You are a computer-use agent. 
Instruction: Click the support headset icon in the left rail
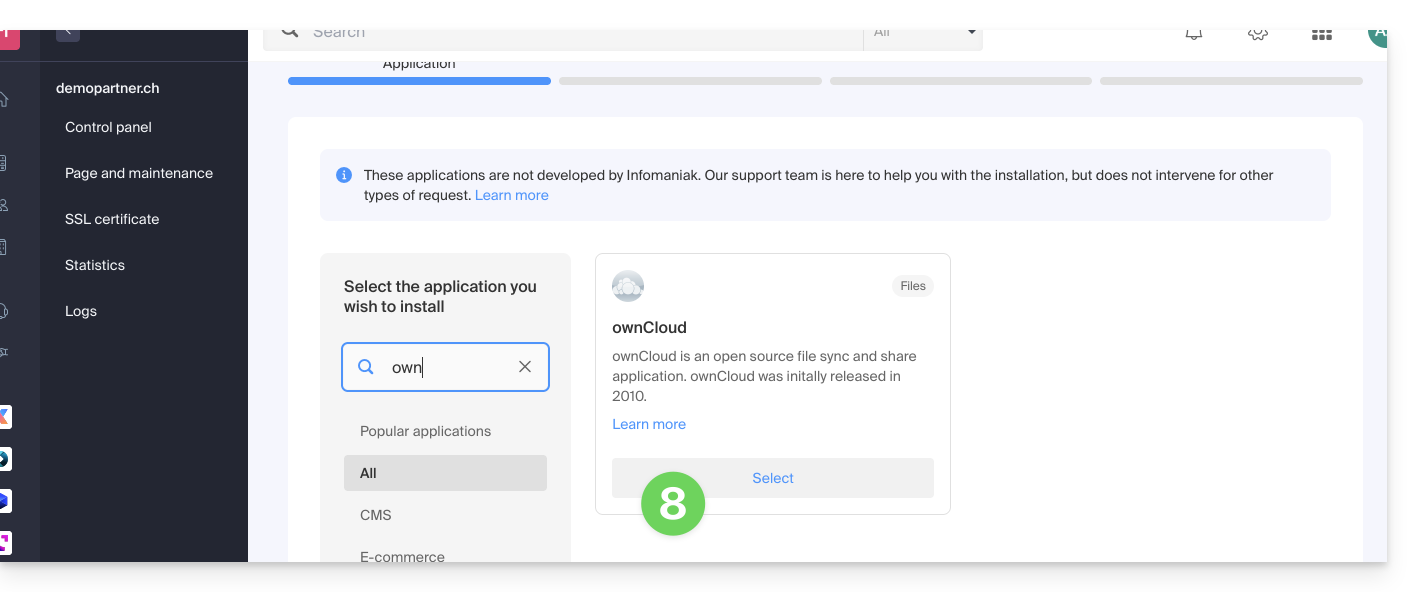tap(4, 311)
